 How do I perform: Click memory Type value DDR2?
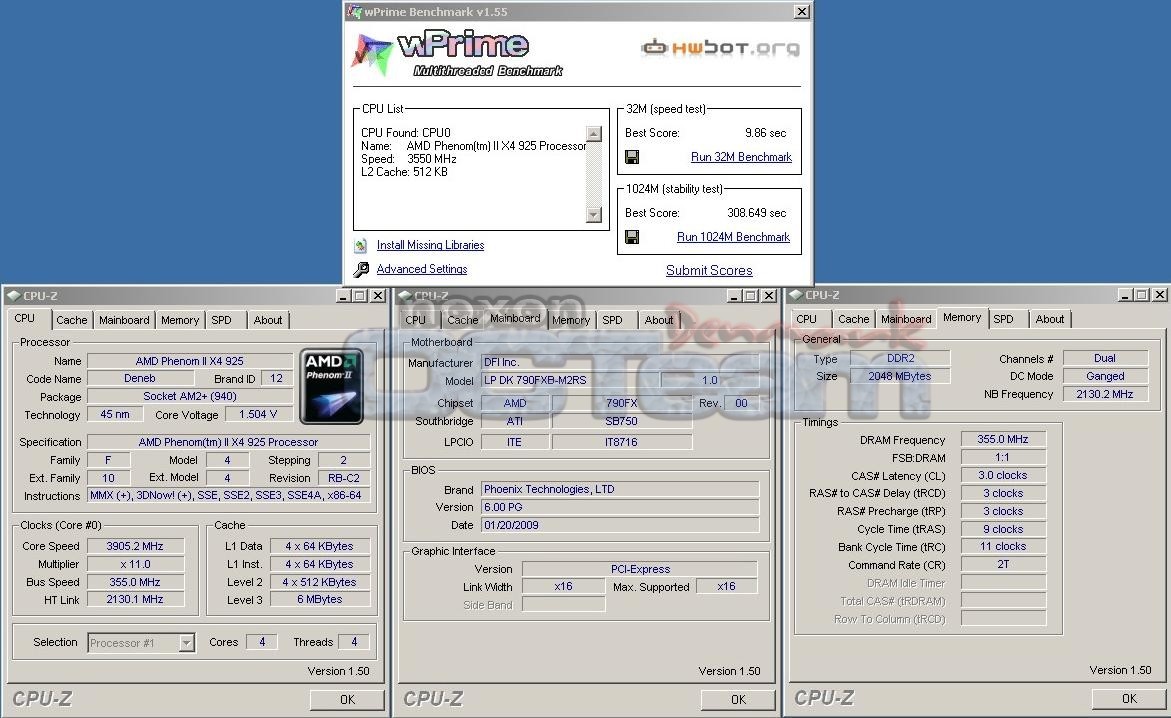[x=900, y=359]
